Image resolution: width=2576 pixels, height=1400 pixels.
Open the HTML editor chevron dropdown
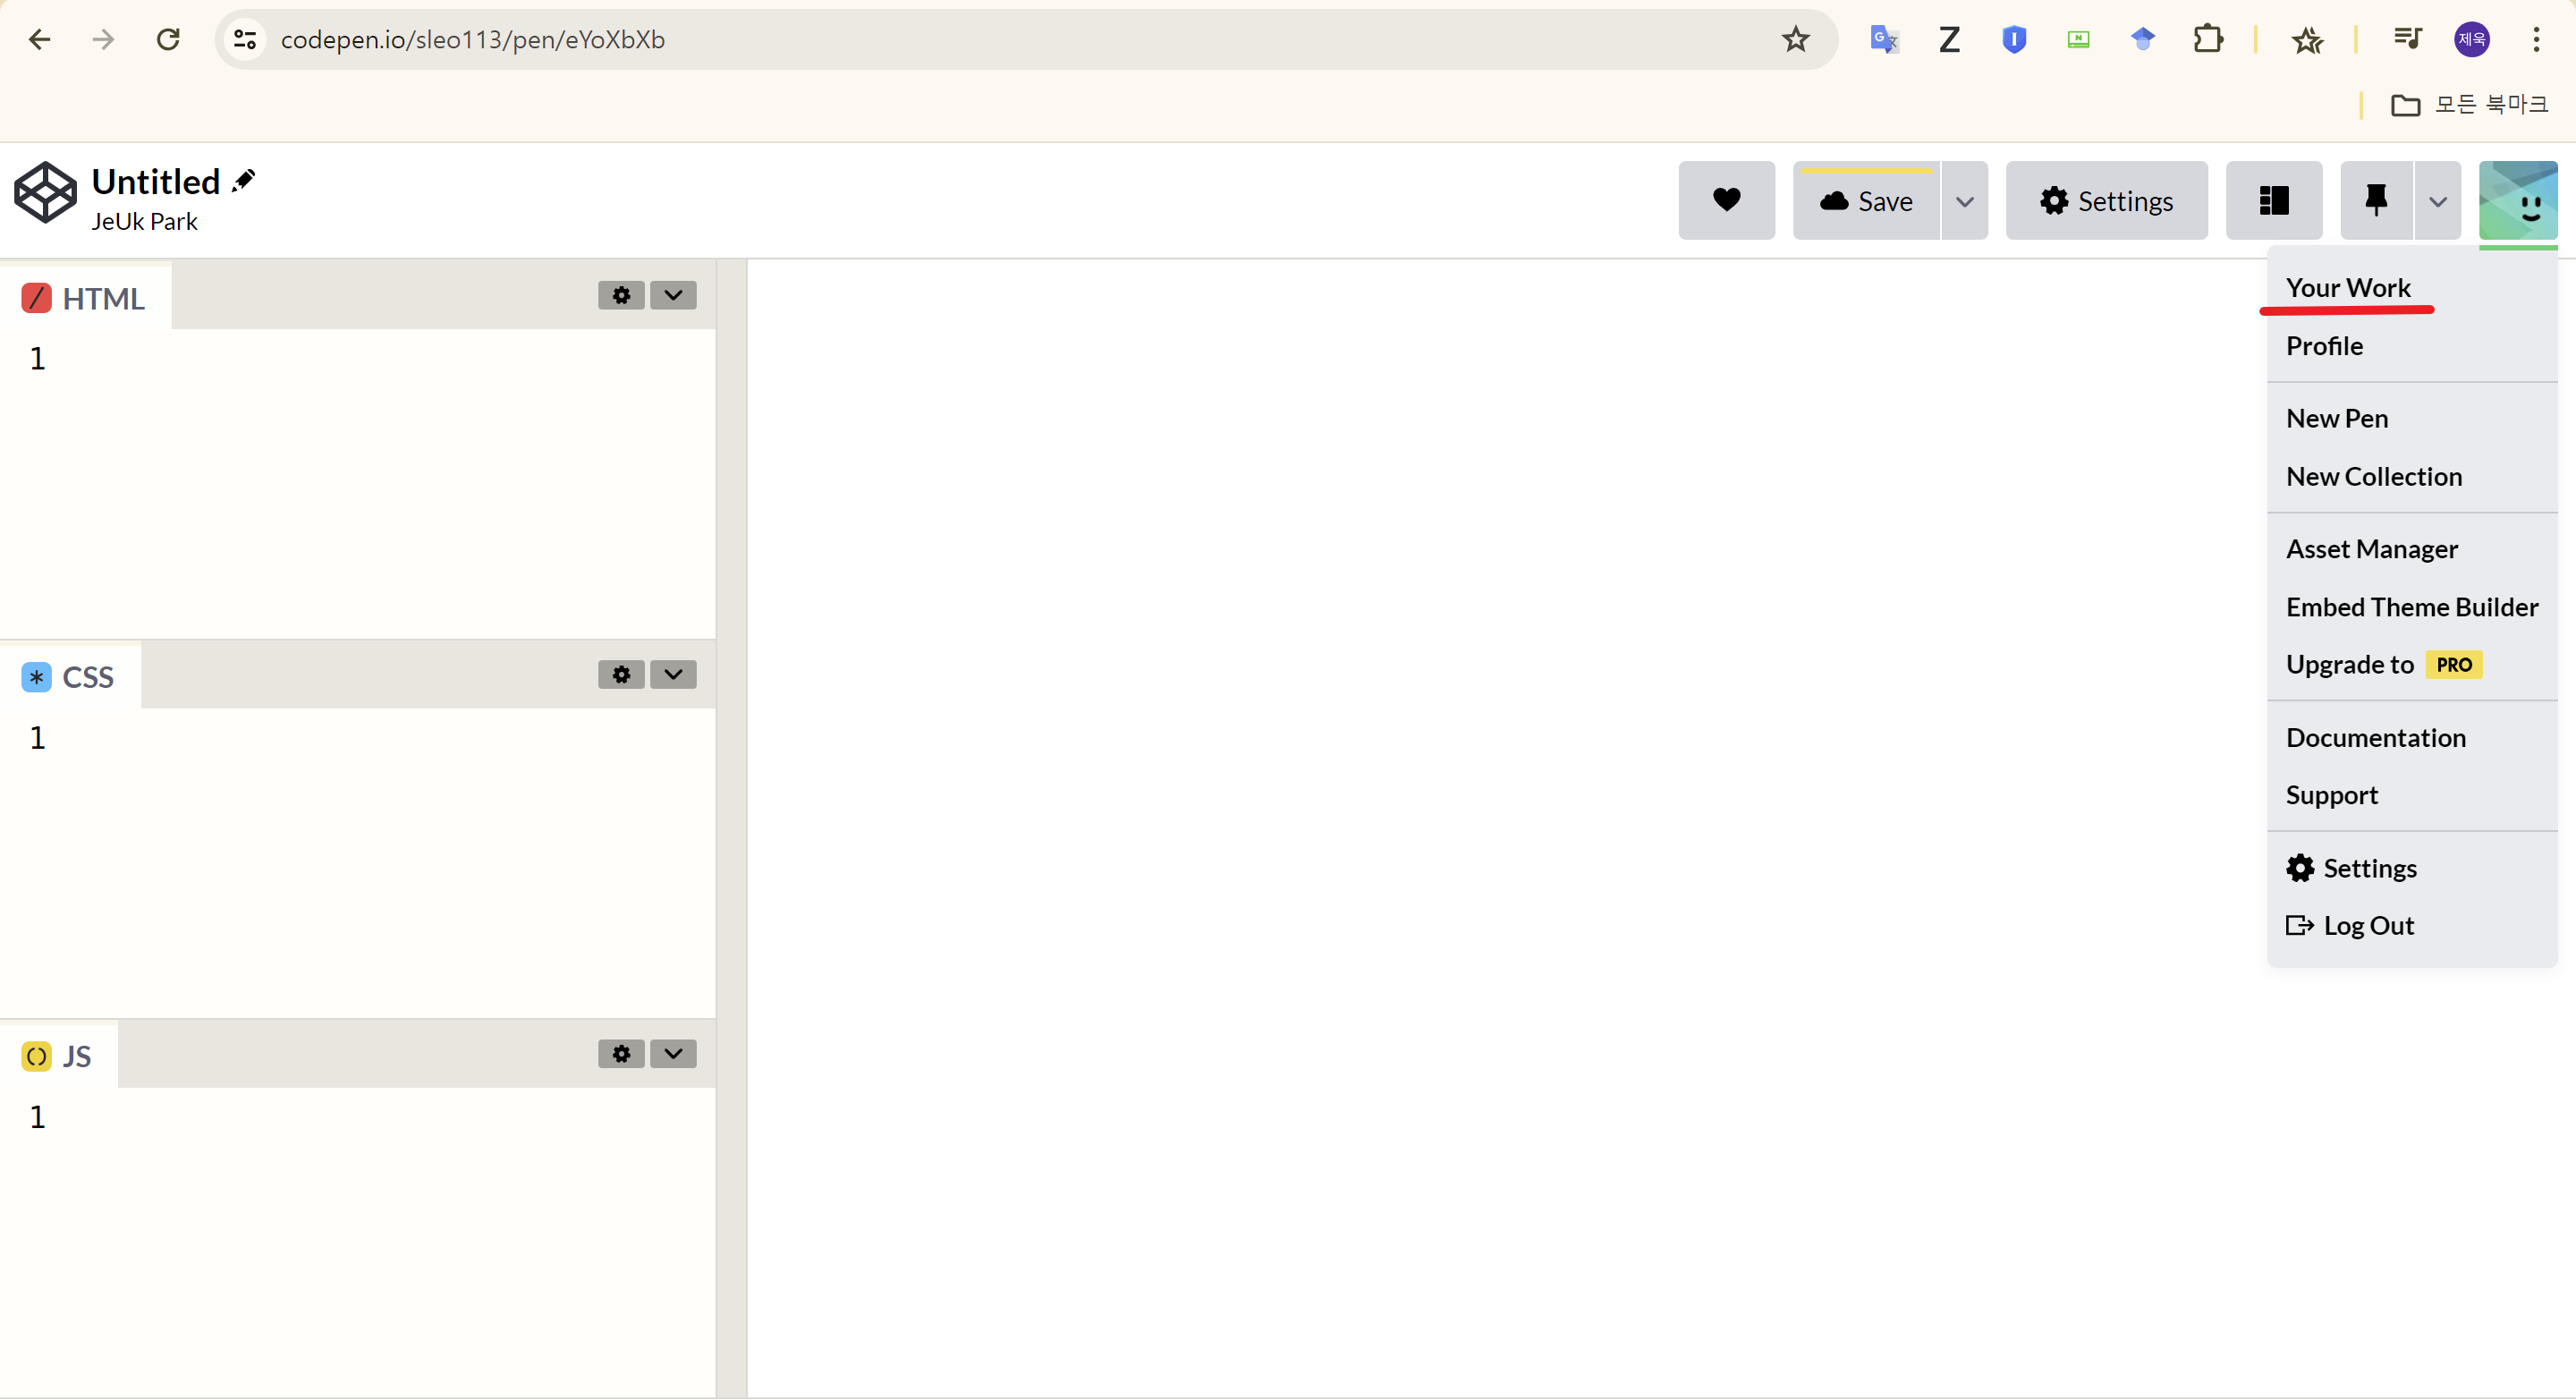[x=673, y=295]
